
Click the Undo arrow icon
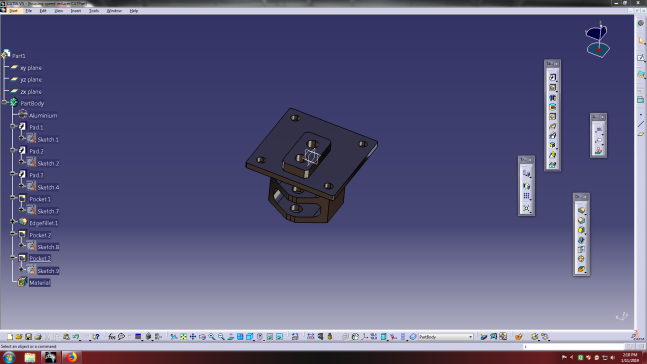pos(76,337)
